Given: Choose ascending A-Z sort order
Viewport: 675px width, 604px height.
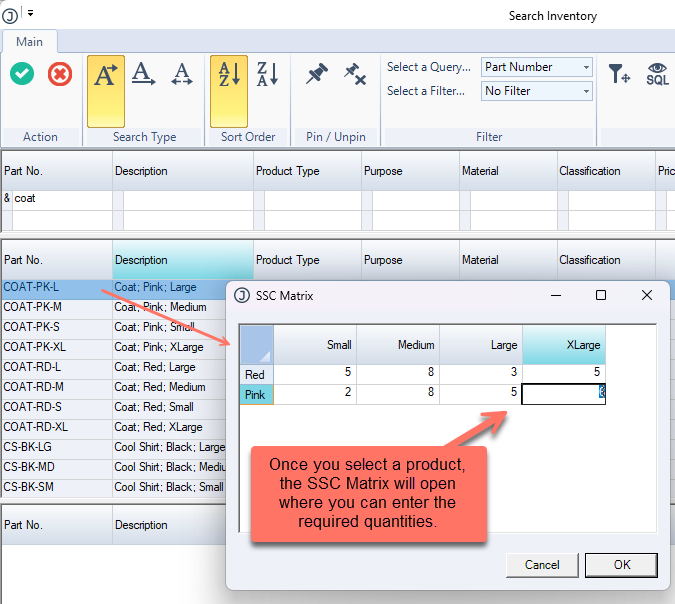Looking at the screenshot, I should pos(229,91).
